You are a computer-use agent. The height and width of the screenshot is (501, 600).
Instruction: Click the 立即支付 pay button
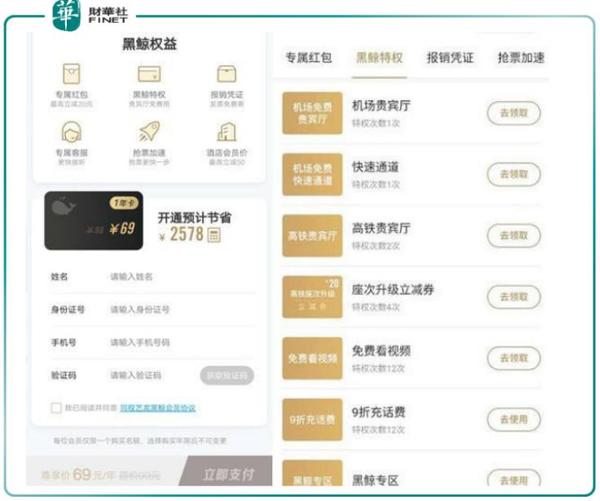click(226, 473)
